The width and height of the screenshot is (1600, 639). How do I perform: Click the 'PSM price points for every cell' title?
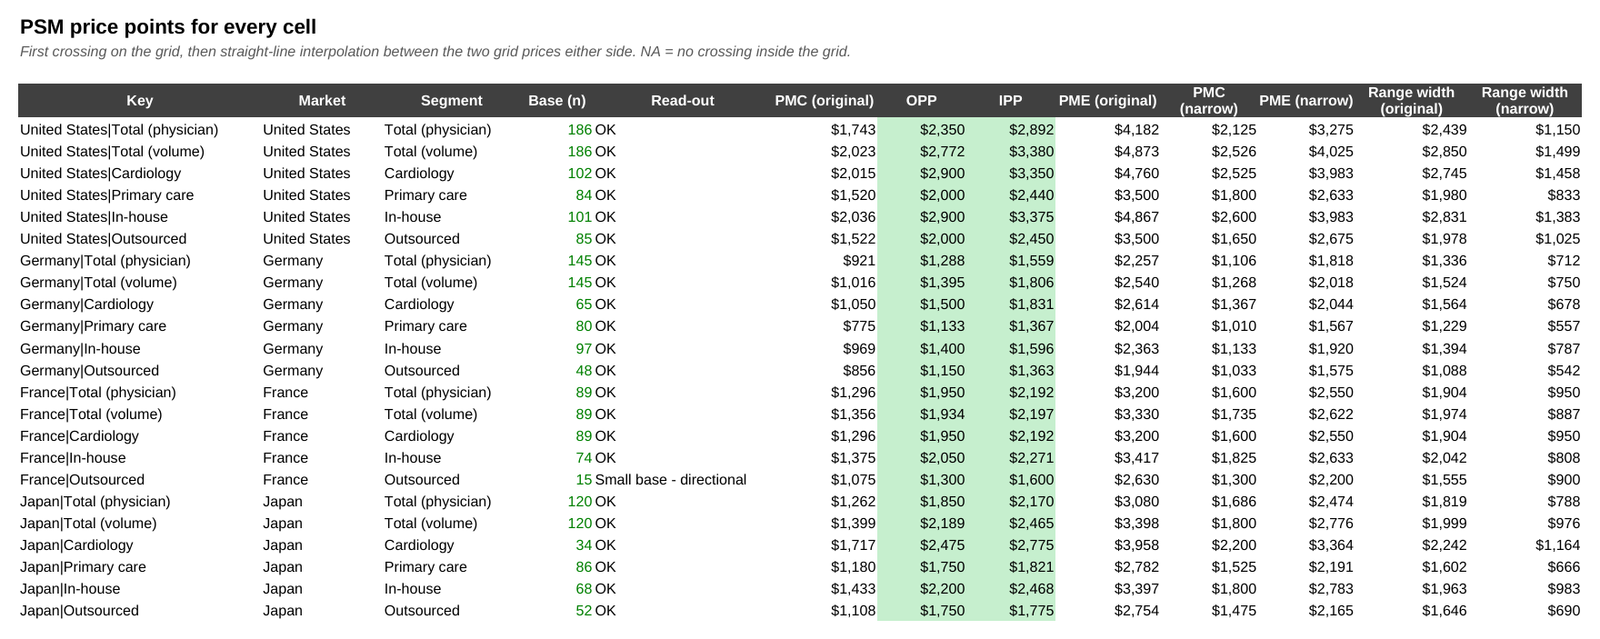168,27
